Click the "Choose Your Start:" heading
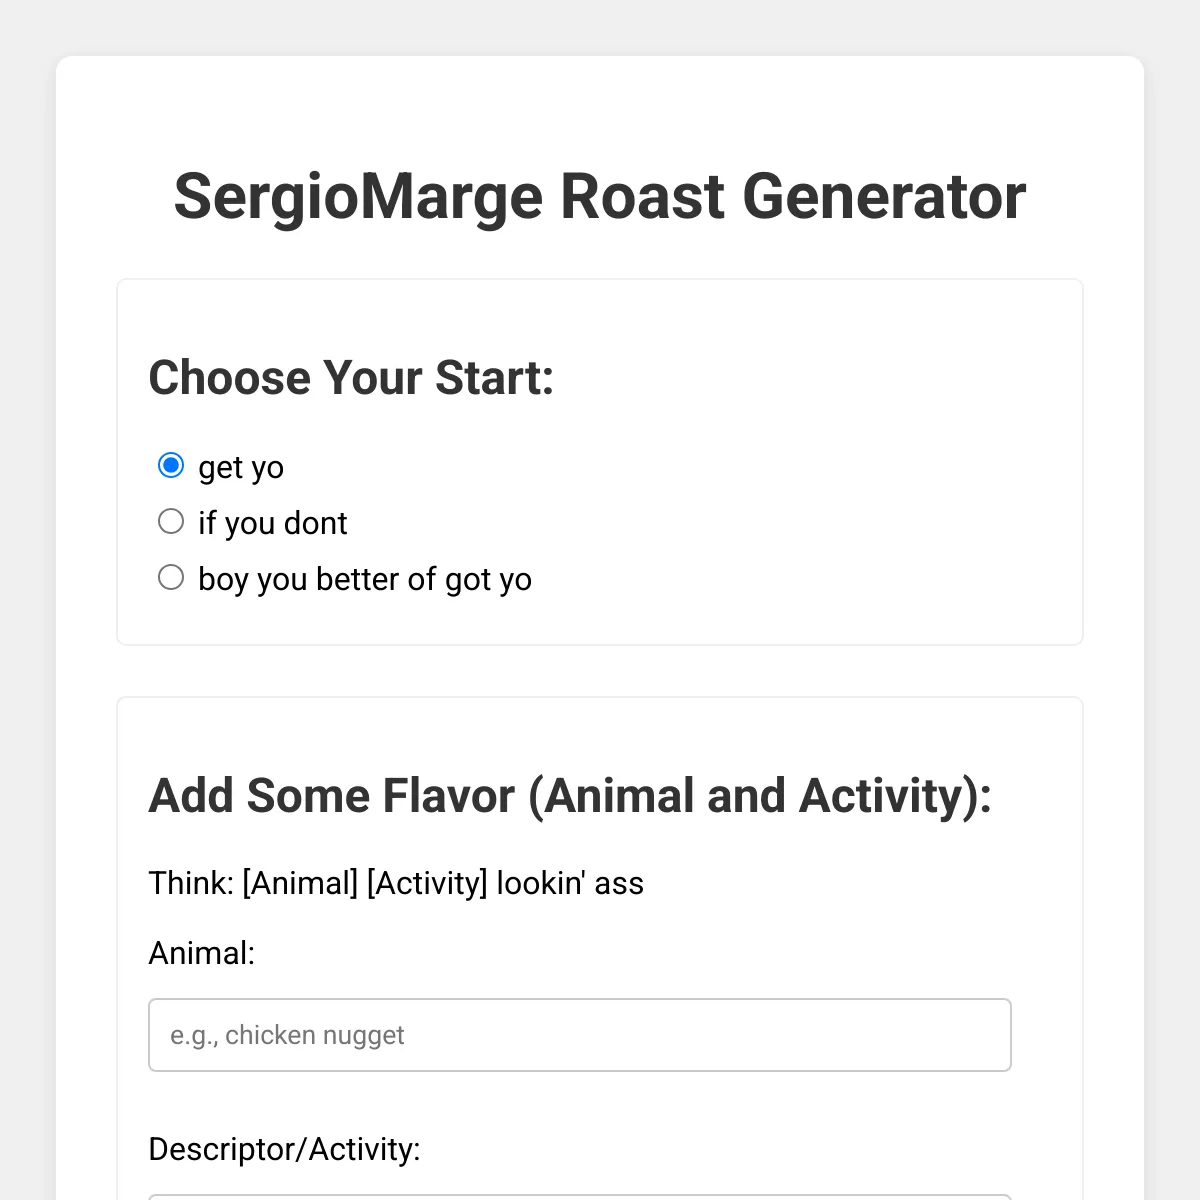 coord(352,378)
